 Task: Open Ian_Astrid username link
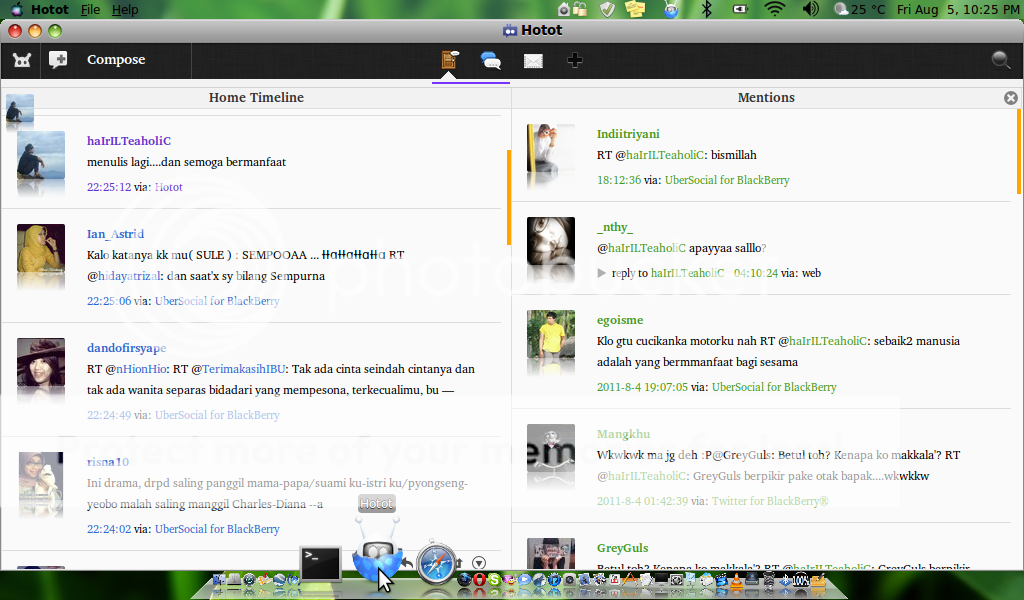(x=116, y=234)
